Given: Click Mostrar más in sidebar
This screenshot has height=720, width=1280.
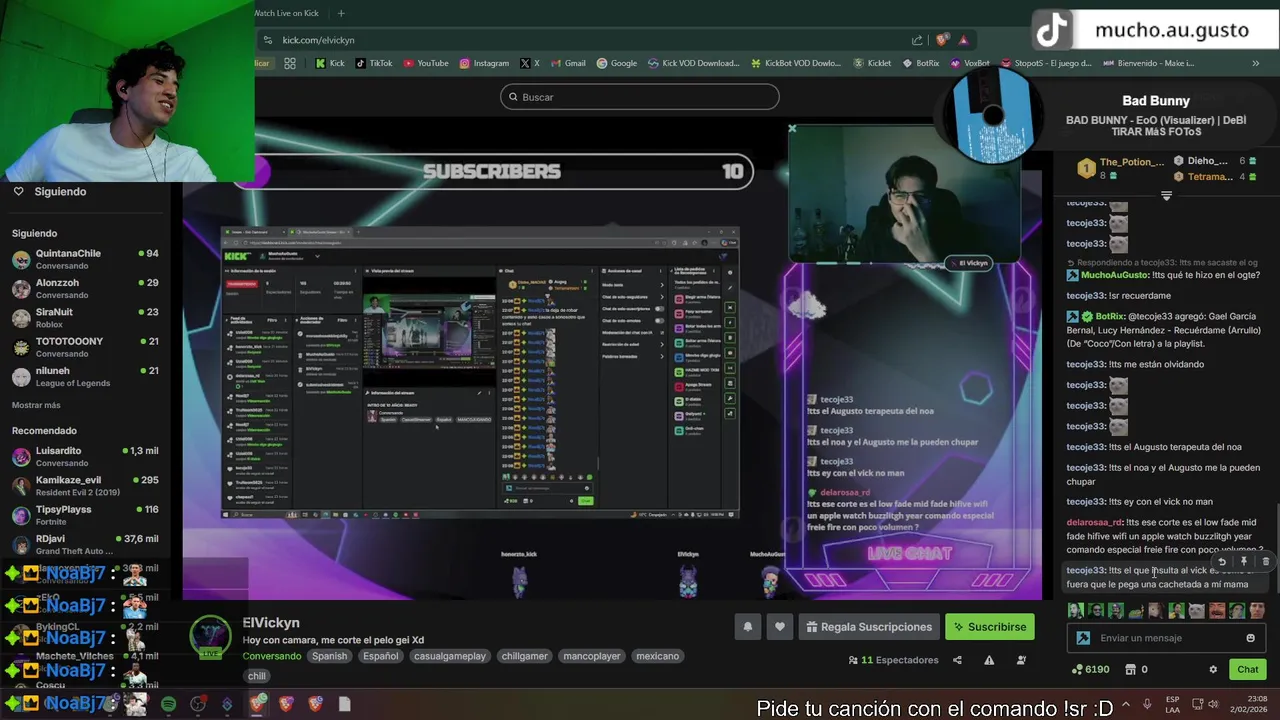Looking at the screenshot, I should tap(36, 405).
